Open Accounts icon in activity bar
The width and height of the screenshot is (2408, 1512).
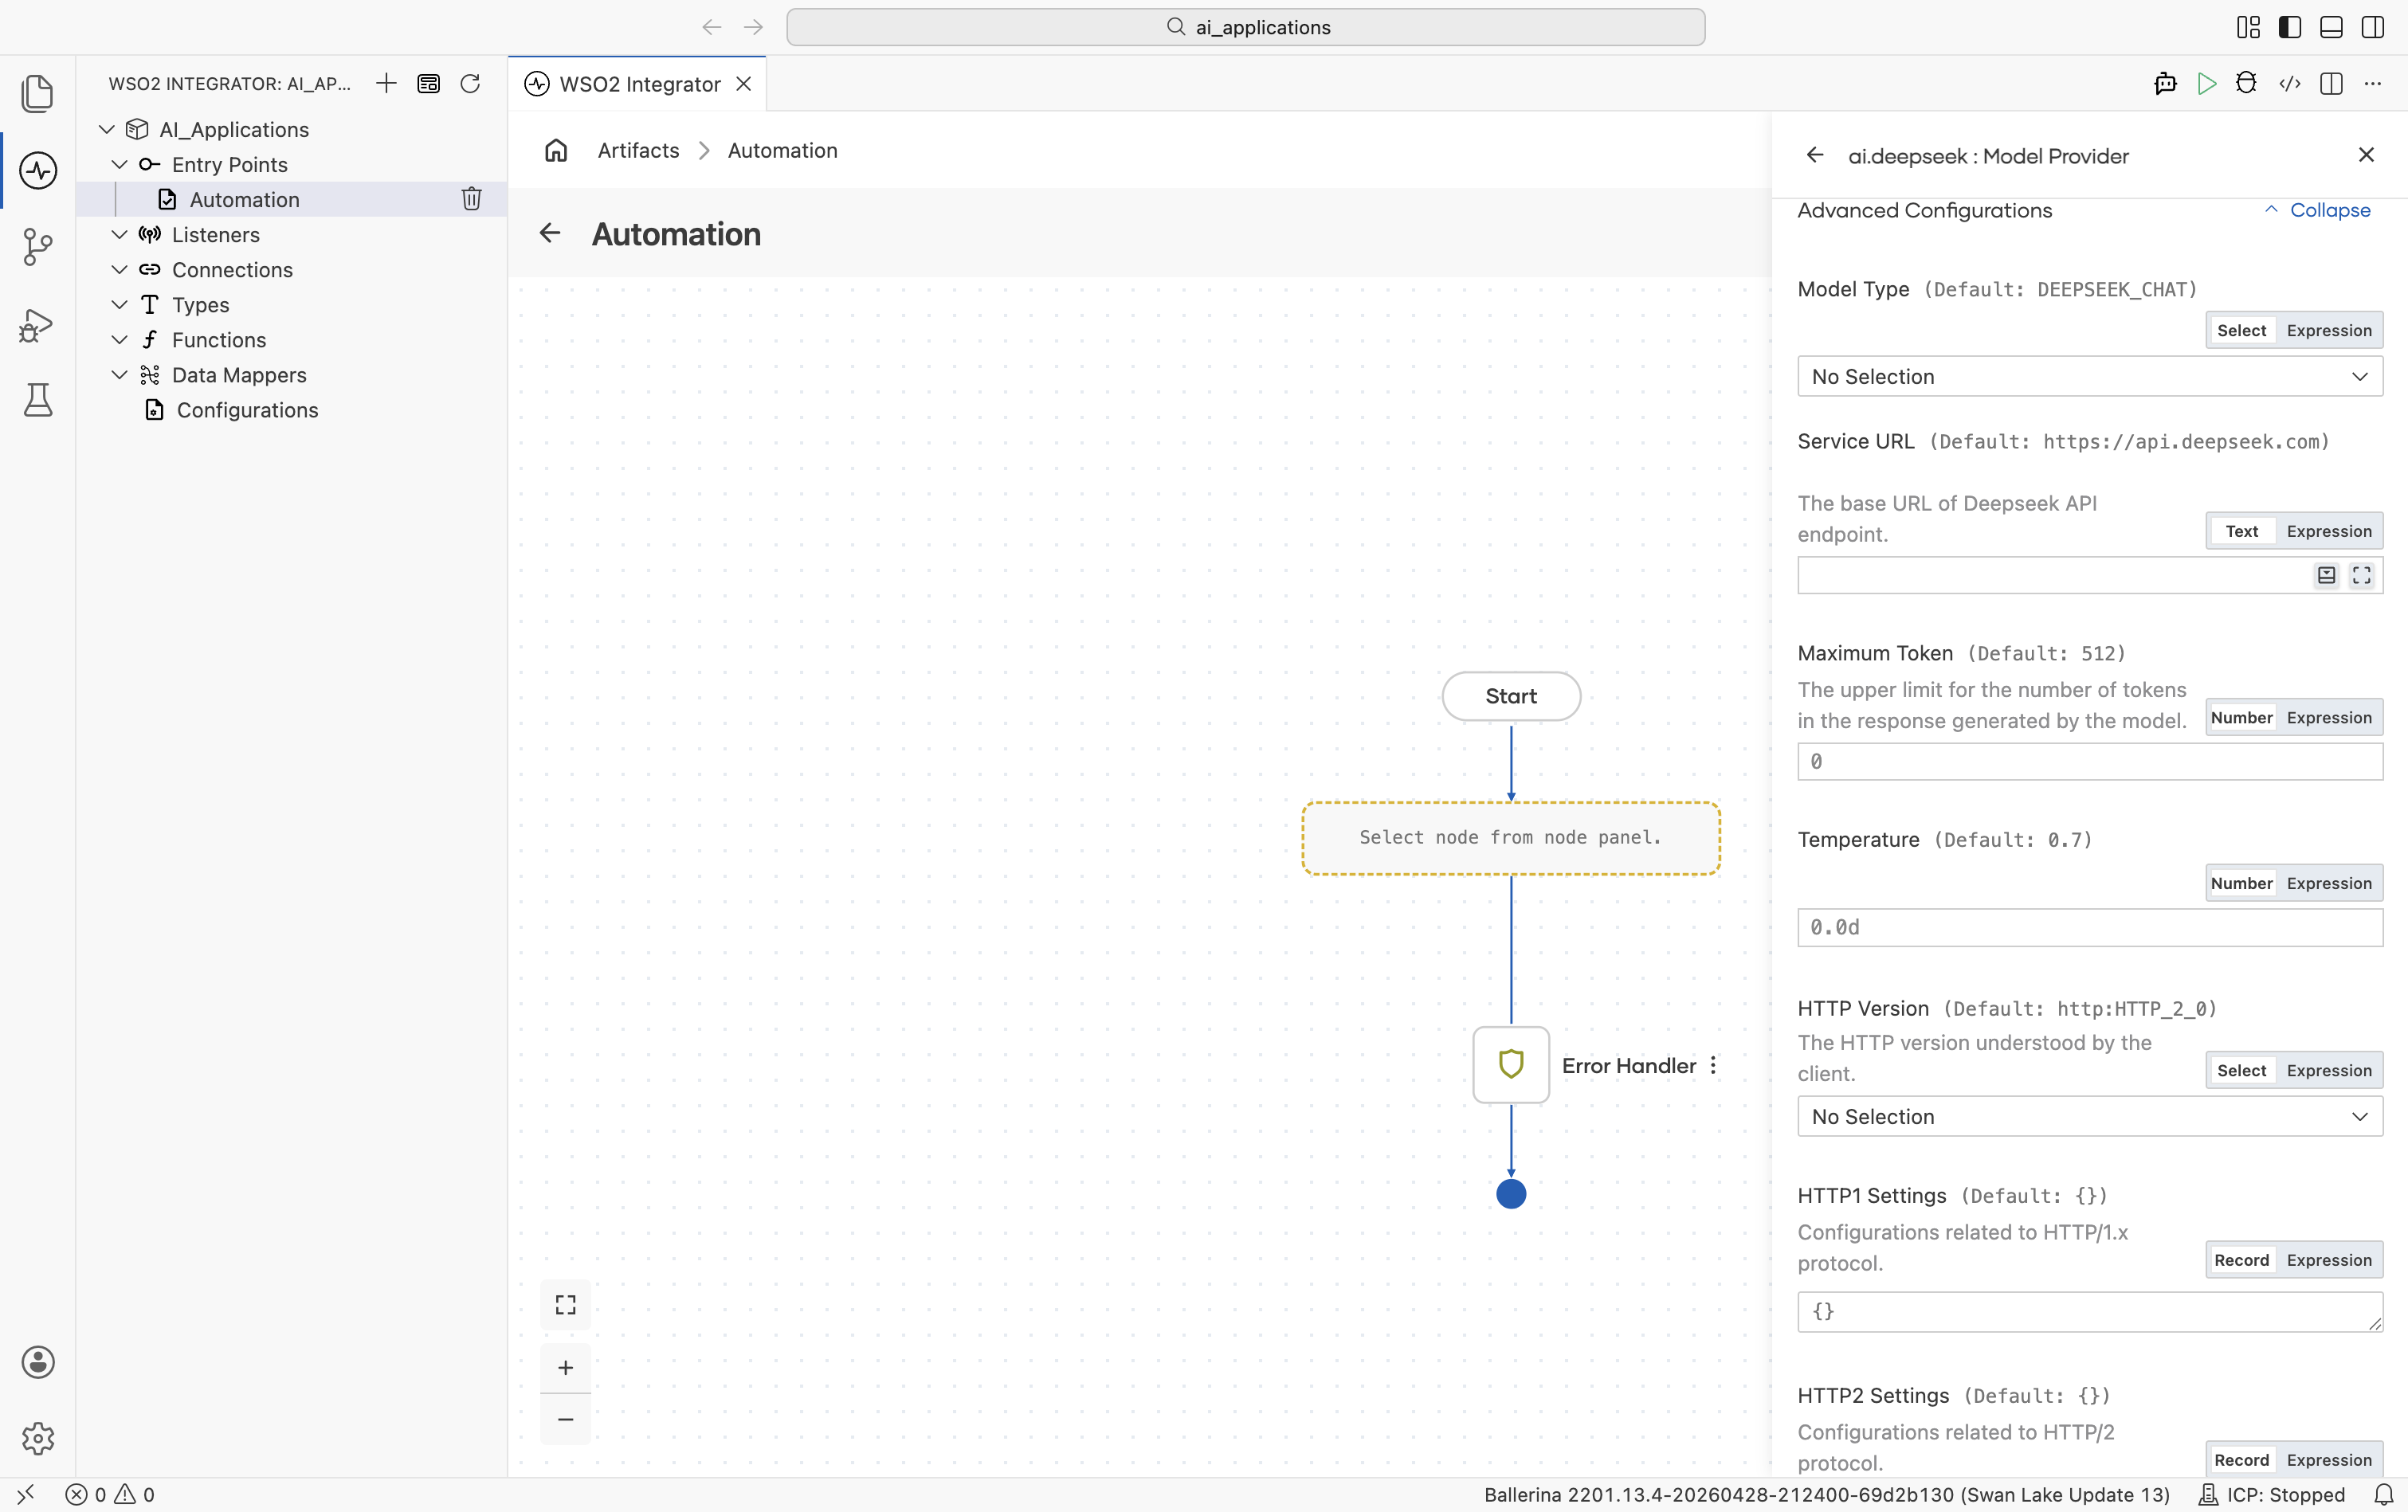pyautogui.click(x=37, y=1362)
